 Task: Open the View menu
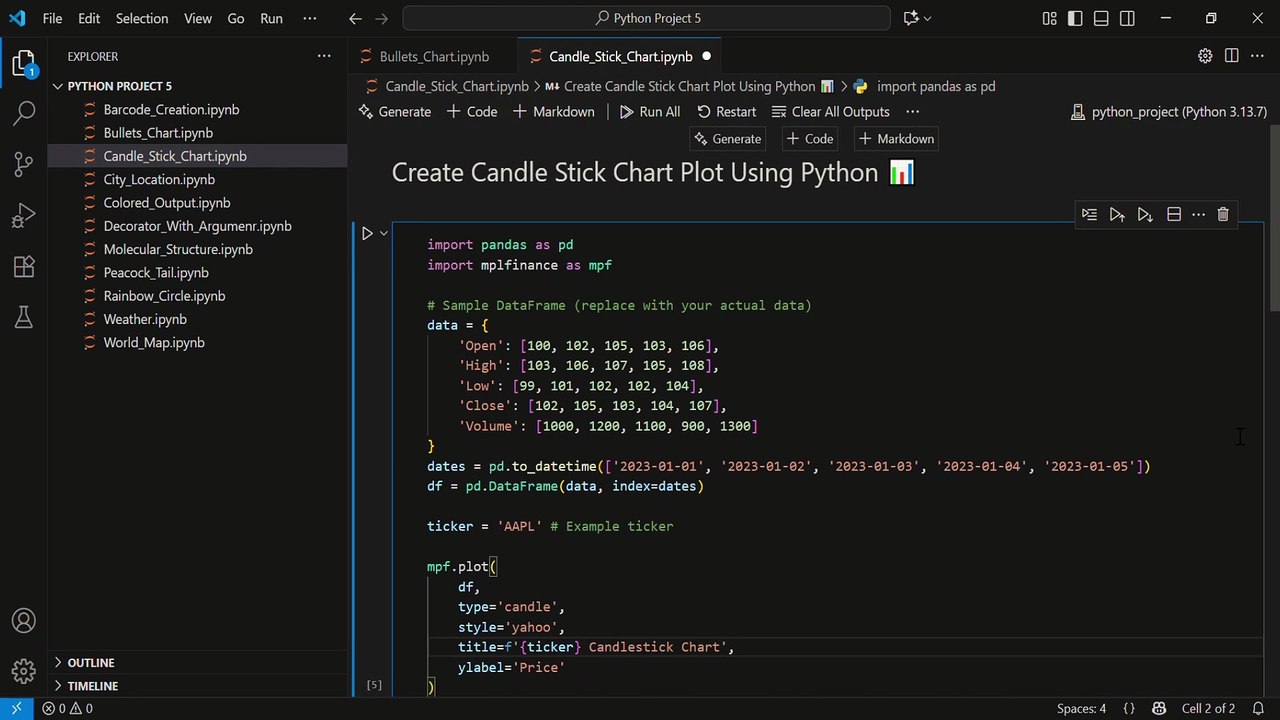(x=198, y=18)
